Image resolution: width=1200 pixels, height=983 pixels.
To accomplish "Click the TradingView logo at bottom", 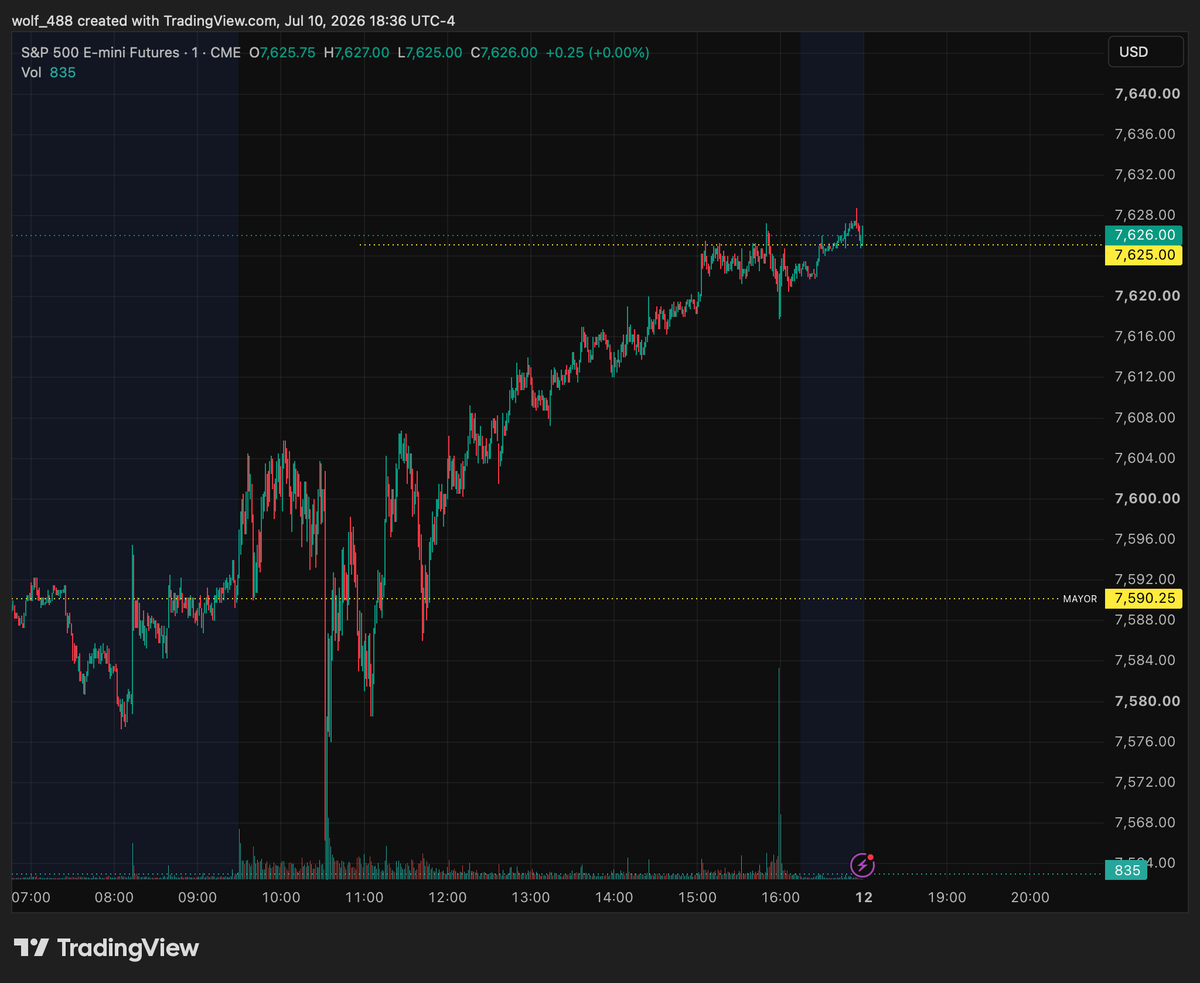I will [106, 948].
